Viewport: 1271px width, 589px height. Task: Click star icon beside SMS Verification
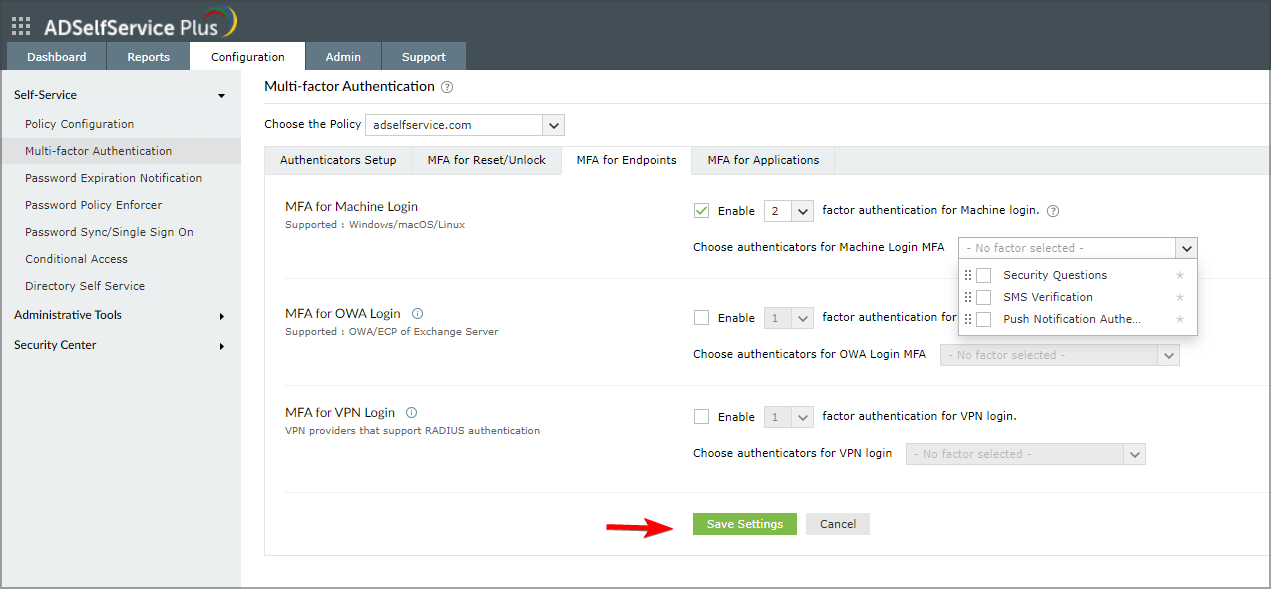(x=1180, y=297)
